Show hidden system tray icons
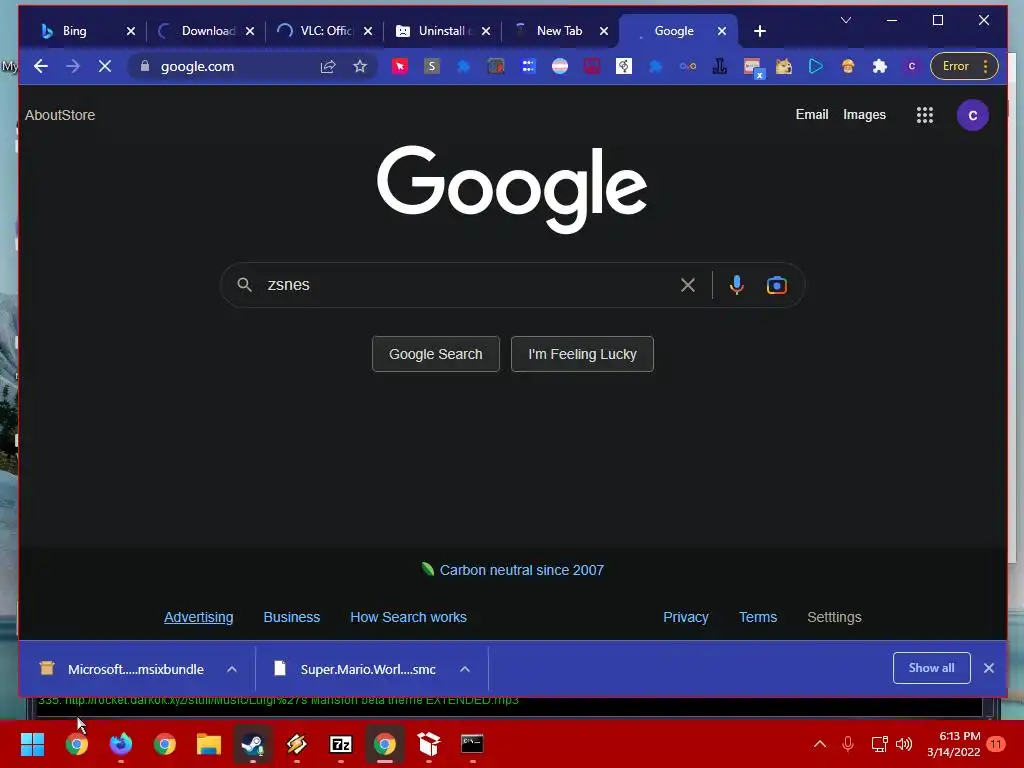Screen dimensions: 1024x768 [x=820, y=744]
